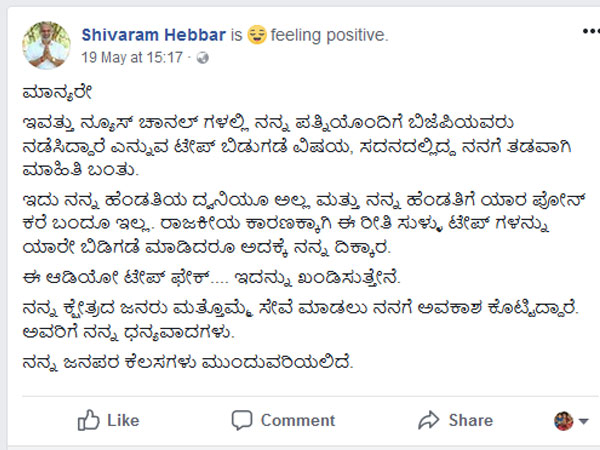Click the last line 'ನನ್ನ ಜನಪರ ಕೆಲಸಗಳು'
600x450 pixels.
[188, 362]
